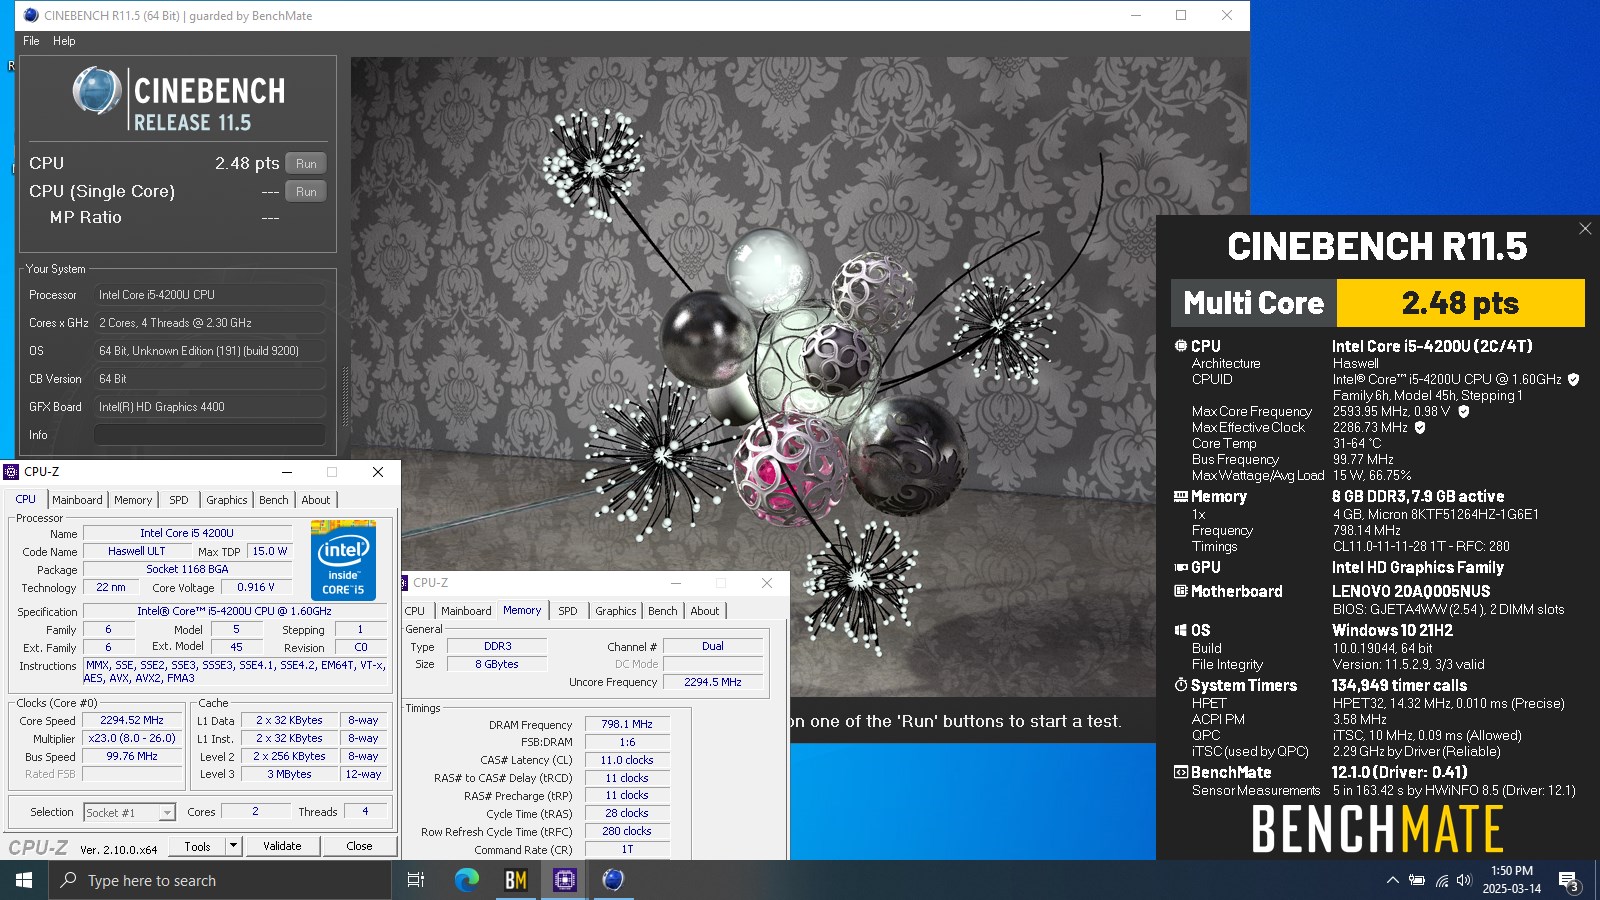Select SPD tab in second CPU-Z window
Image resolution: width=1600 pixels, height=900 pixels.
pyautogui.click(x=568, y=611)
